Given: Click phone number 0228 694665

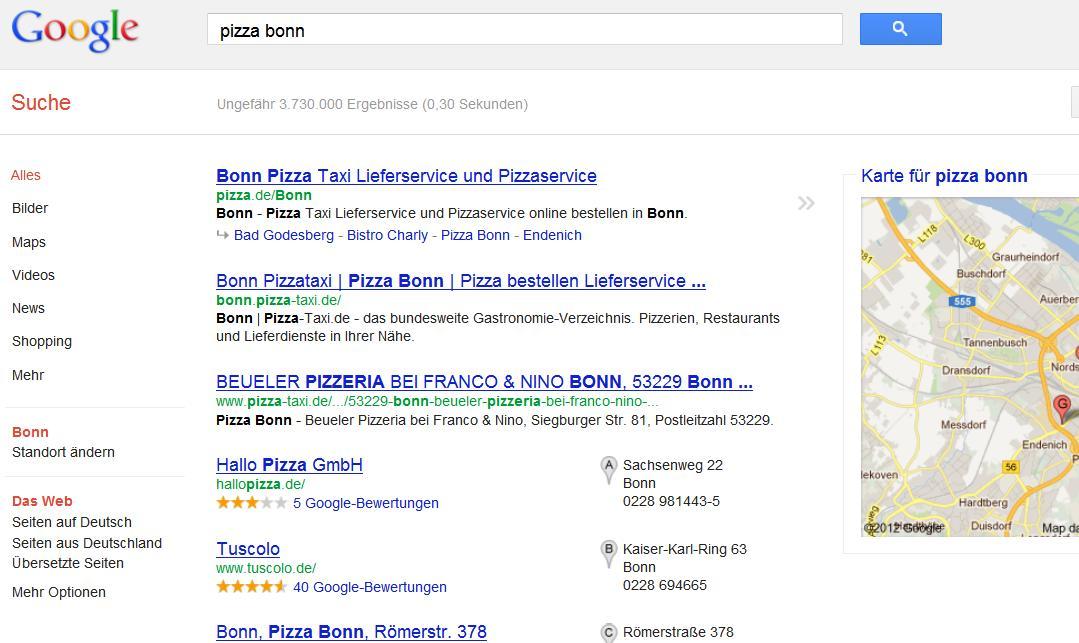Looking at the screenshot, I should 665,585.
